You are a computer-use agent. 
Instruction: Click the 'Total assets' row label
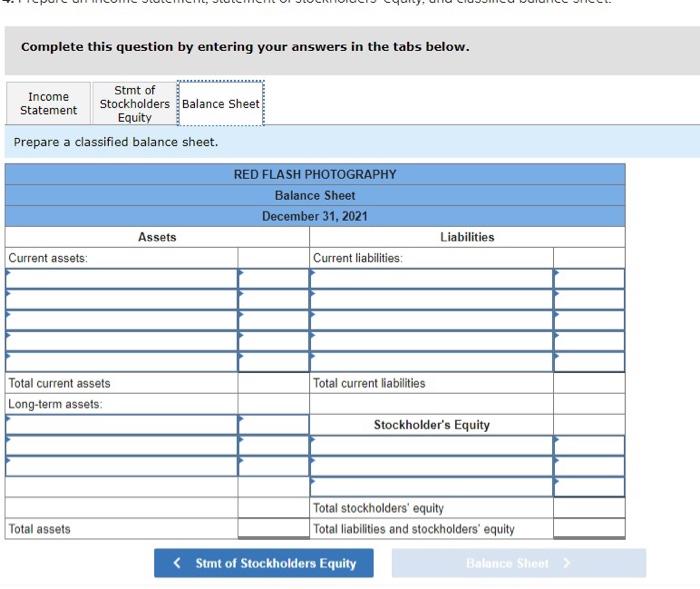tap(40, 529)
